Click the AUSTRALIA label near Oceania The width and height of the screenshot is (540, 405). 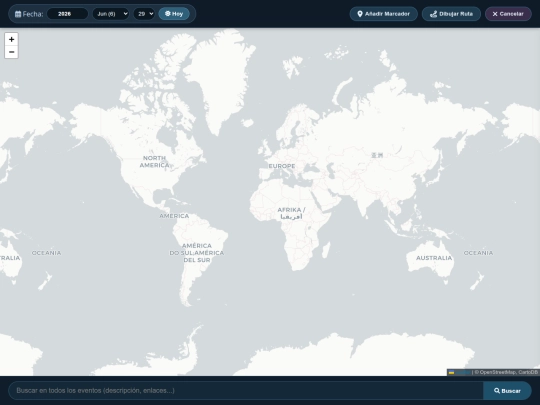click(434, 258)
